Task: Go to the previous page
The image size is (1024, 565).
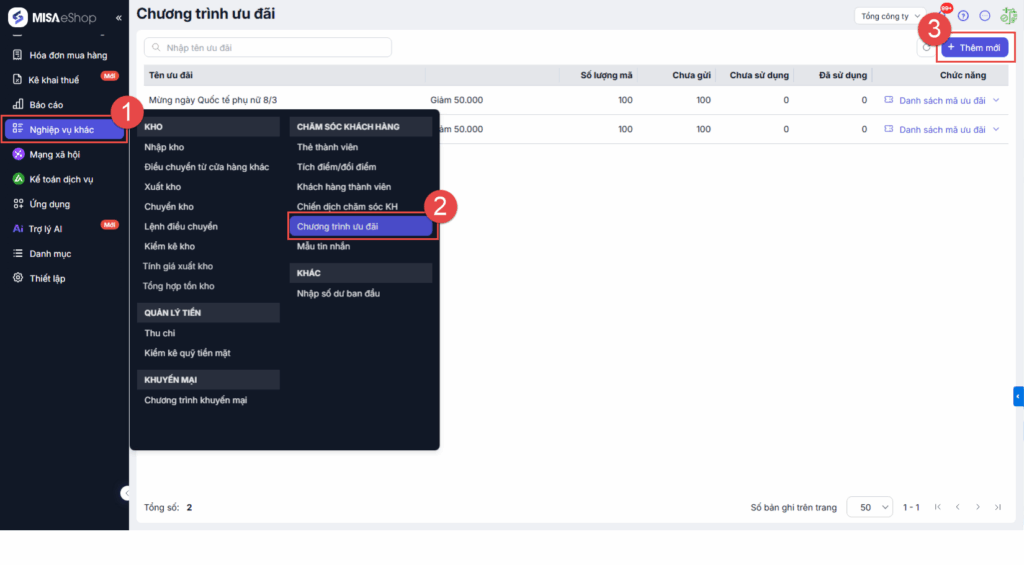Action: pos(957,508)
